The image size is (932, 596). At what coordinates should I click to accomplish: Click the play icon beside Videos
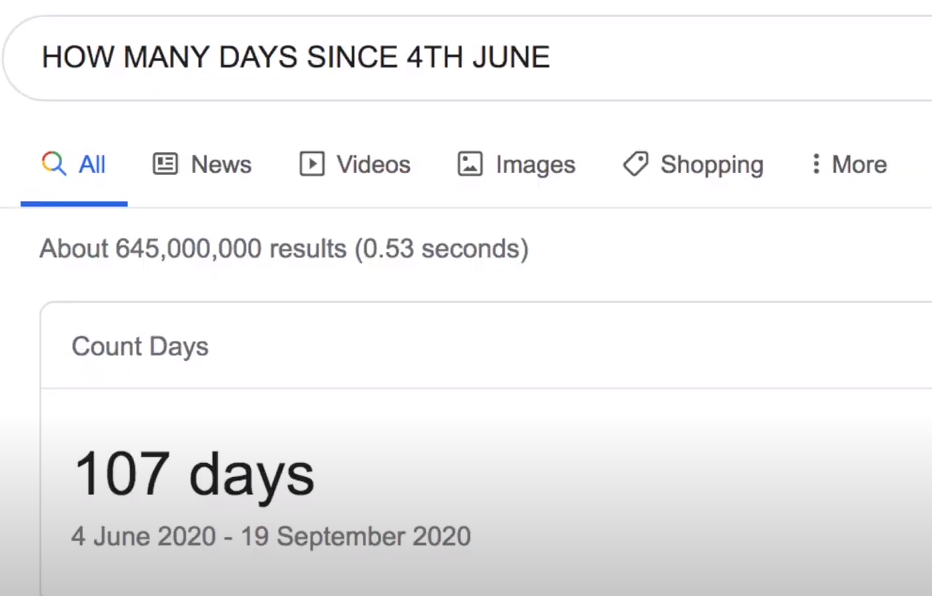pyautogui.click(x=312, y=164)
